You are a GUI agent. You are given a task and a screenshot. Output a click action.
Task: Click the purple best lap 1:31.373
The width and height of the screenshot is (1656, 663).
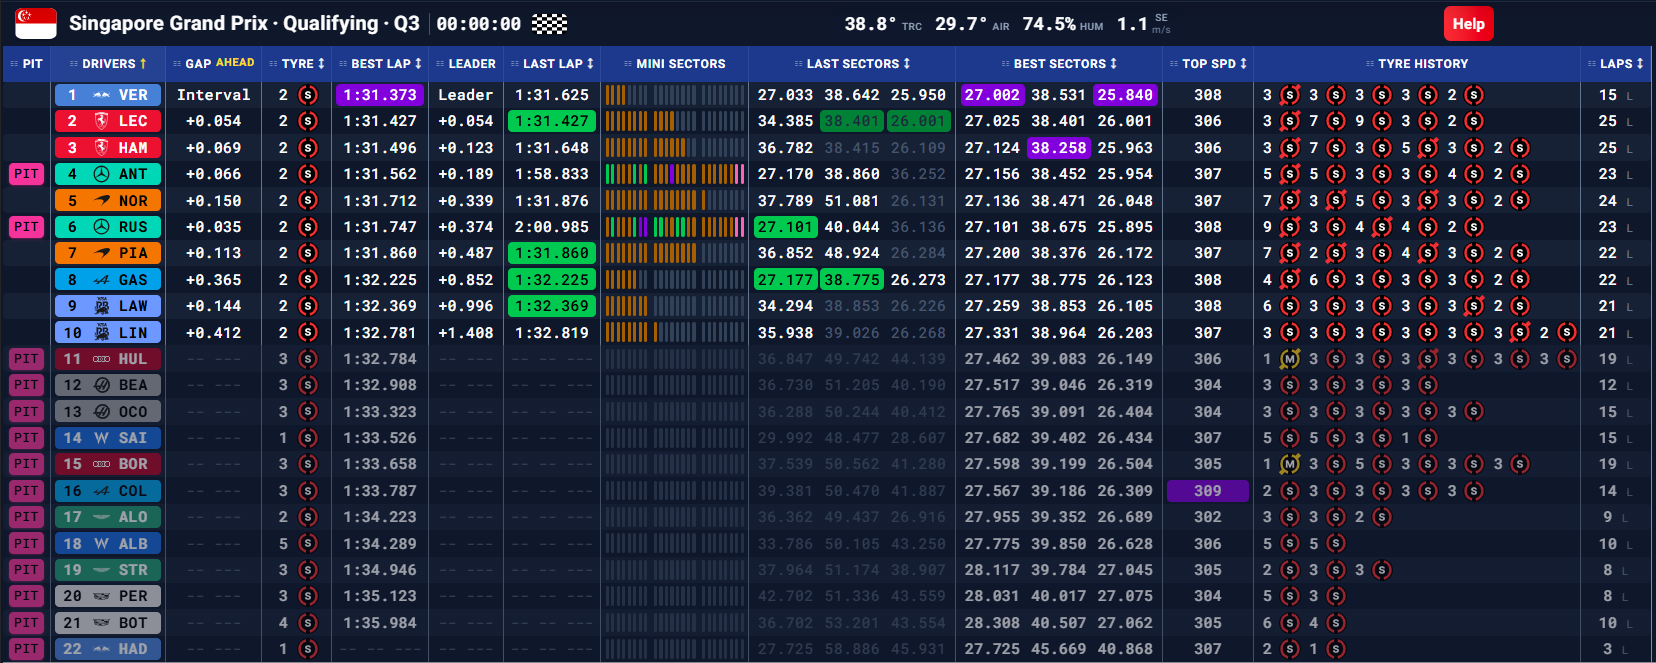click(x=380, y=95)
